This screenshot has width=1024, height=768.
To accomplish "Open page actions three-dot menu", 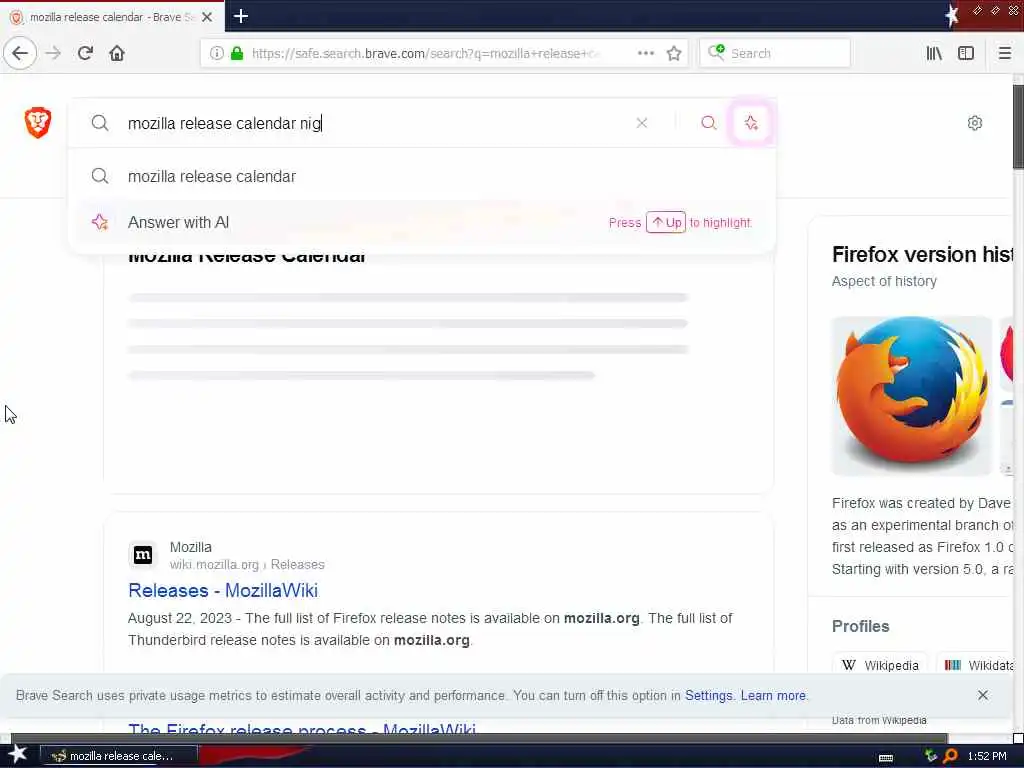I will click(645, 53).
